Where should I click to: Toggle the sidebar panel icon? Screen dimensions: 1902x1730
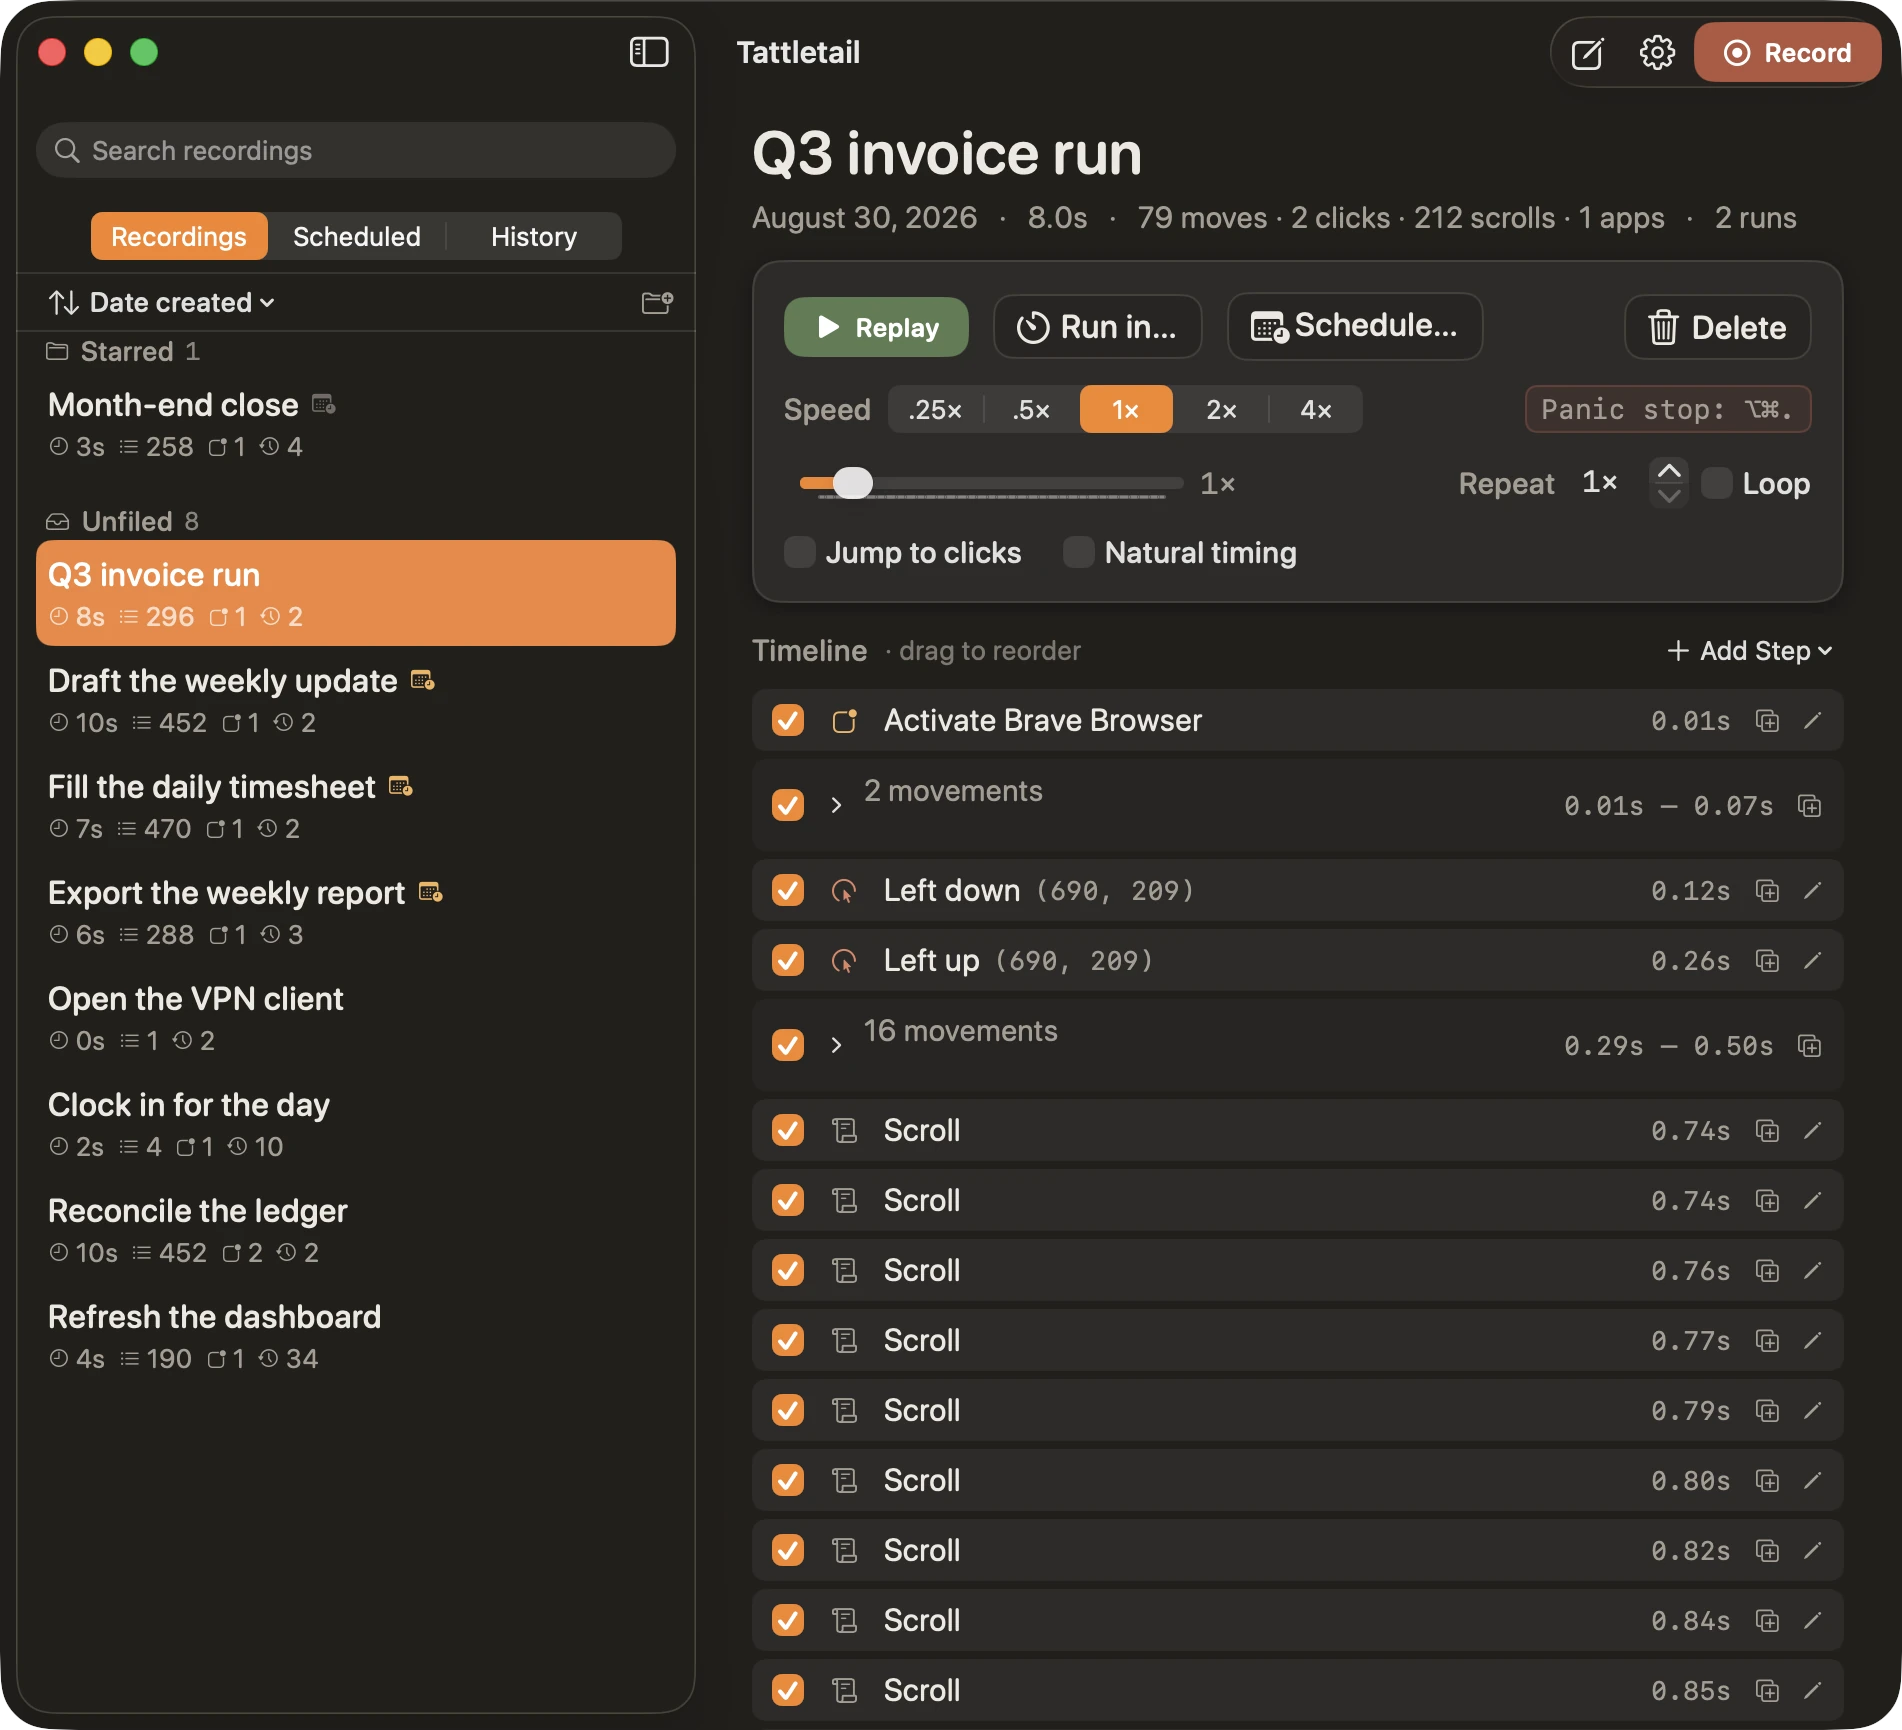coord(649,52)
